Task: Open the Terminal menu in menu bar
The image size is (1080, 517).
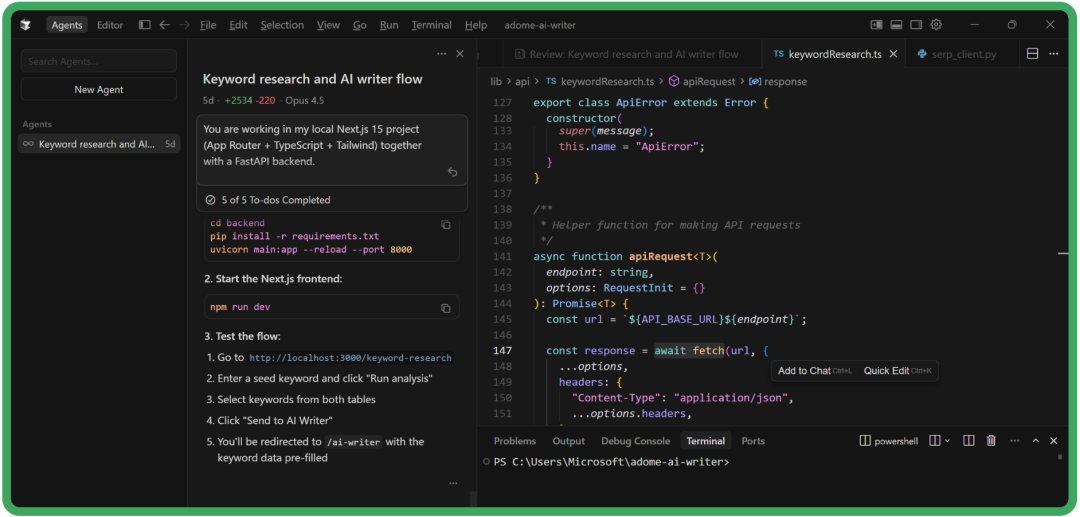Action: 431,25
